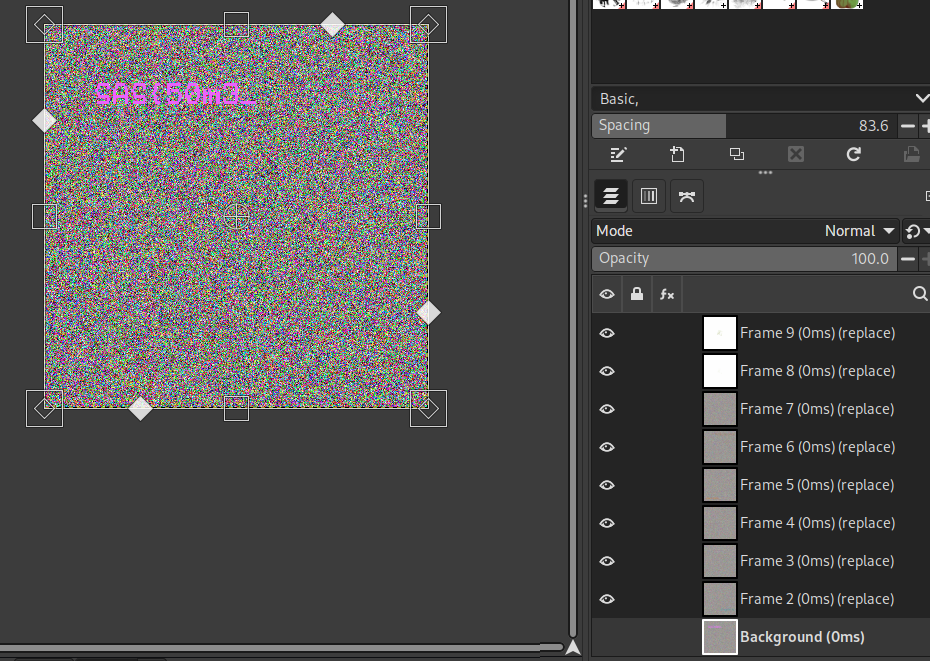Click the Frame 4 layer thumbnail

click(x=719, y=523)
